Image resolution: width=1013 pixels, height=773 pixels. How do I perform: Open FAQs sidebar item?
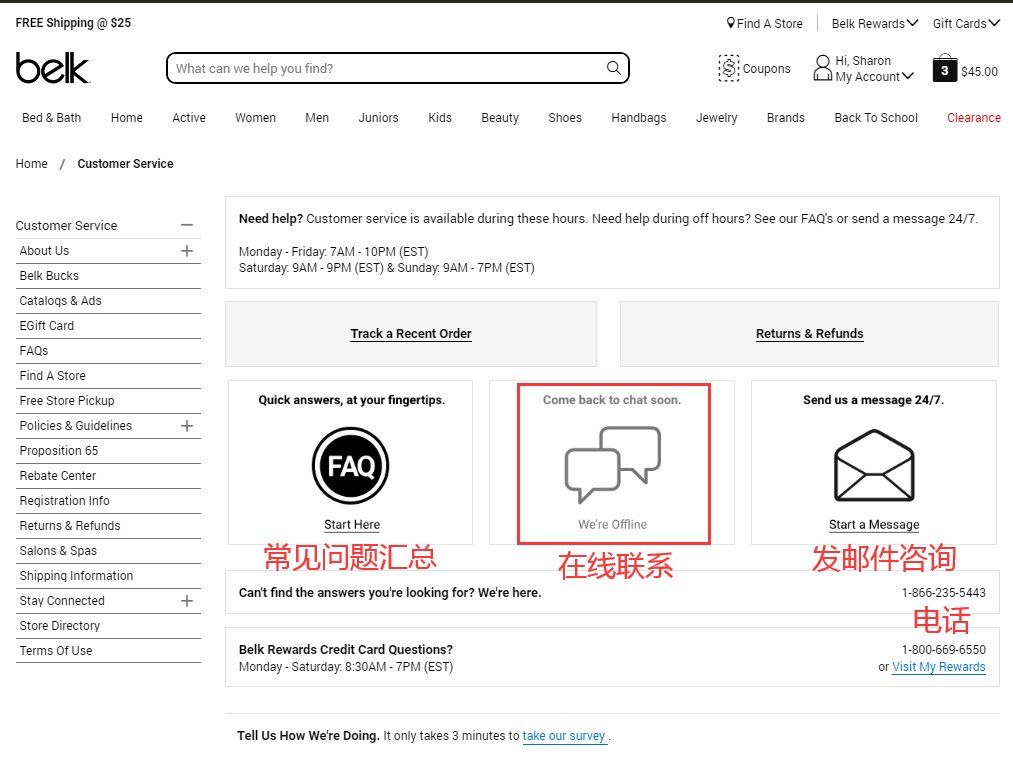click(x=34, y=351)
